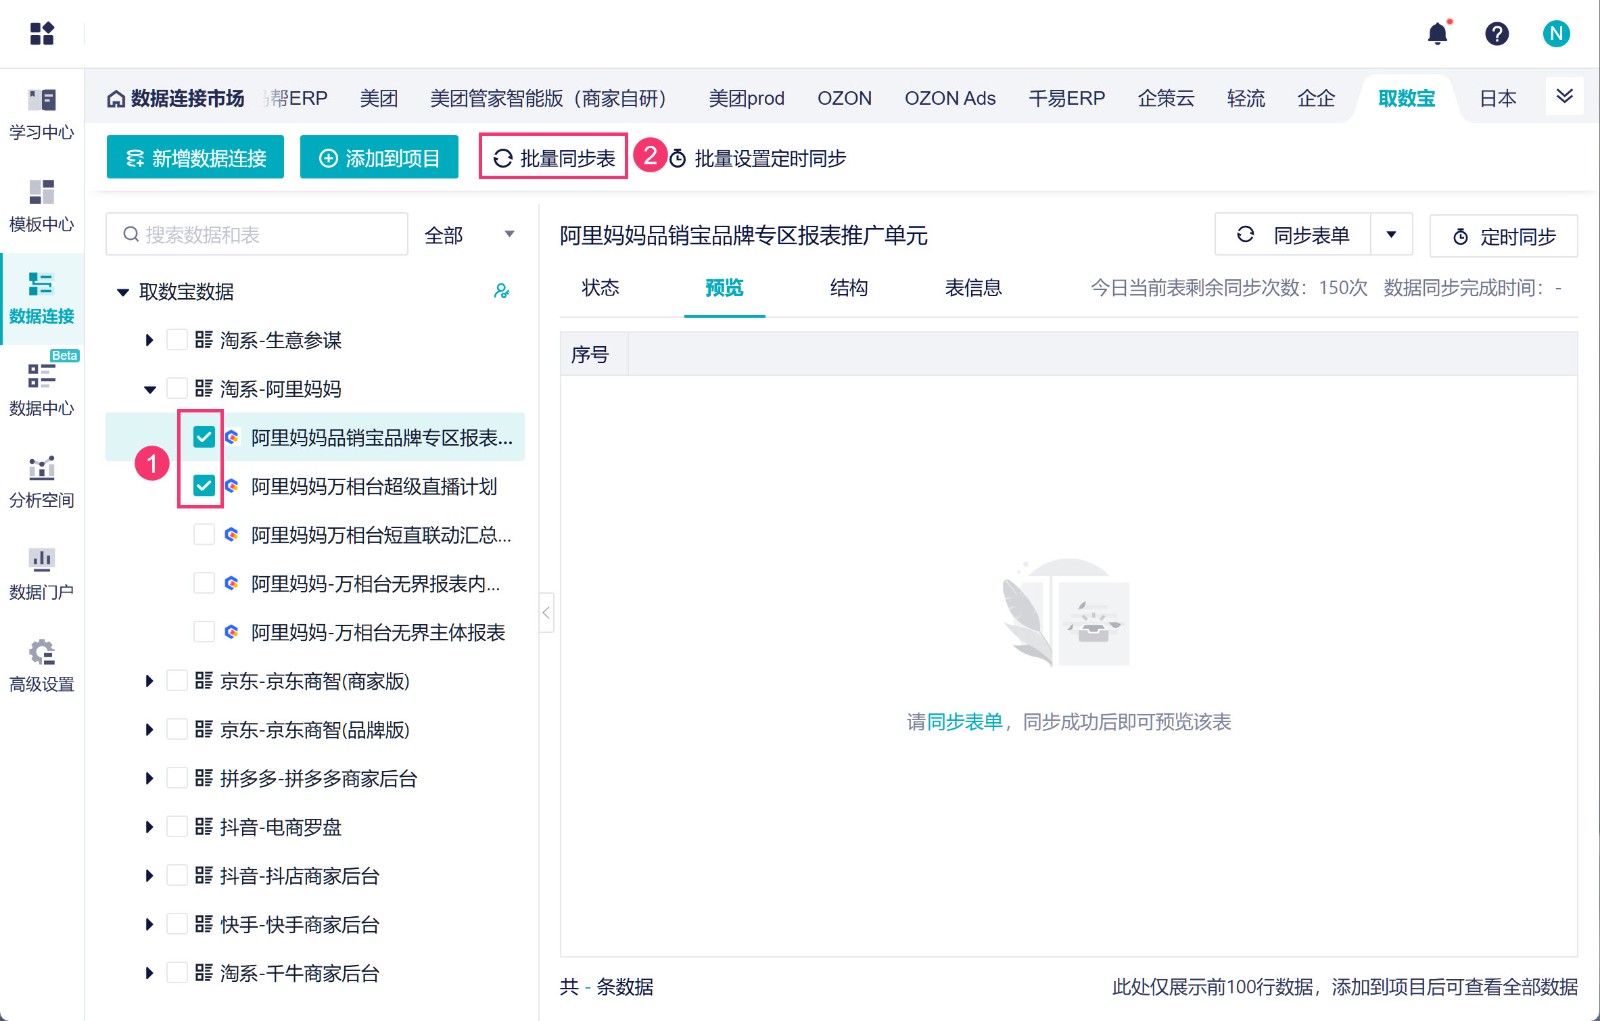Click the dataset icon of 京东-京东商智(商家版)

point(204,681)
